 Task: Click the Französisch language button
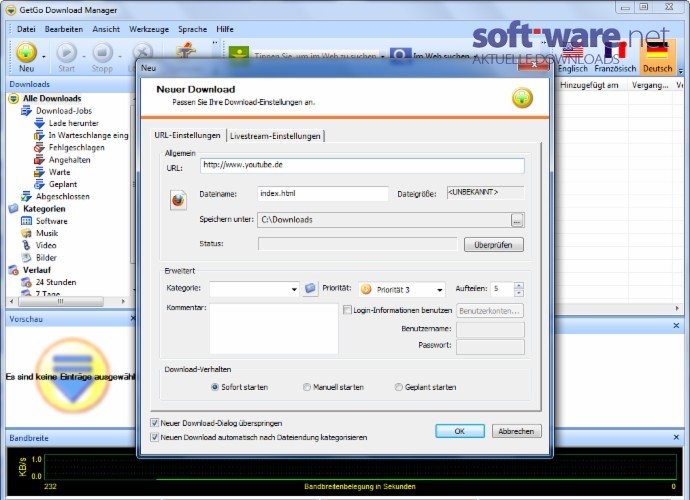tap(615, 56)
